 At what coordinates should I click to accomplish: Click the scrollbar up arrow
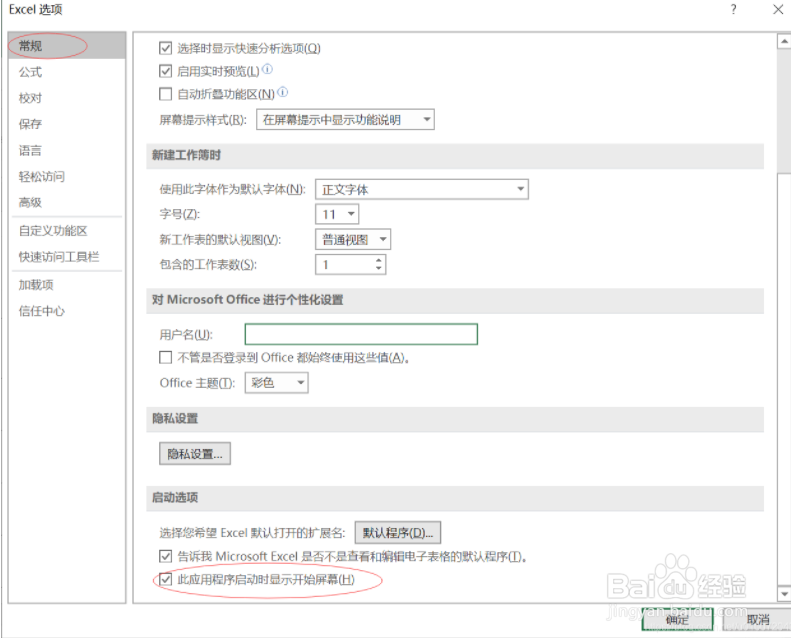[x=783, y=41]
